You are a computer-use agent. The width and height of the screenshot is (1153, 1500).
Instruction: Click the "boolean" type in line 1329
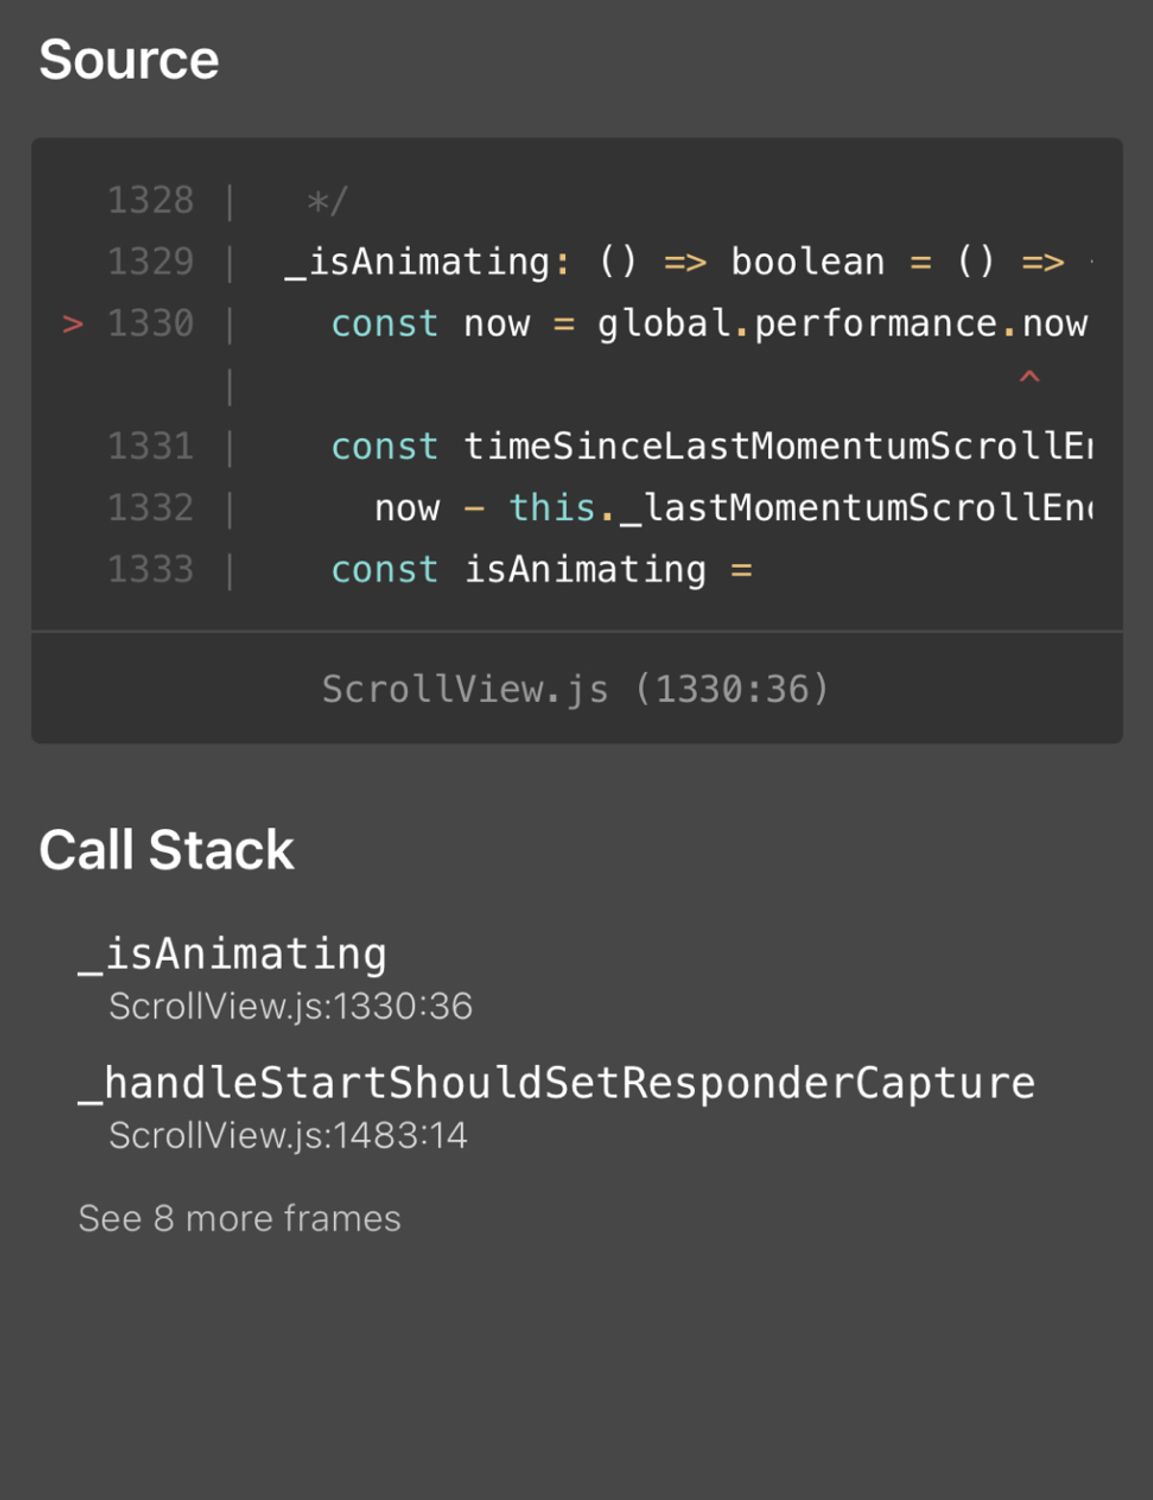tap(807, 262)
